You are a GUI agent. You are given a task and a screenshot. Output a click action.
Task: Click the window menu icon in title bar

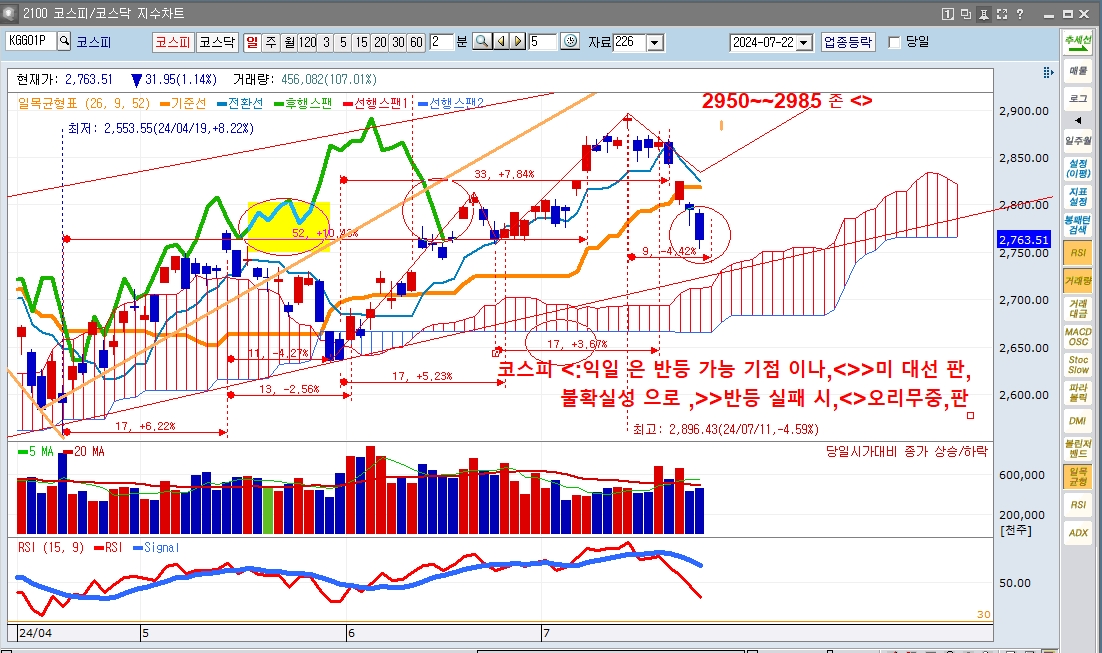(9, 13)
